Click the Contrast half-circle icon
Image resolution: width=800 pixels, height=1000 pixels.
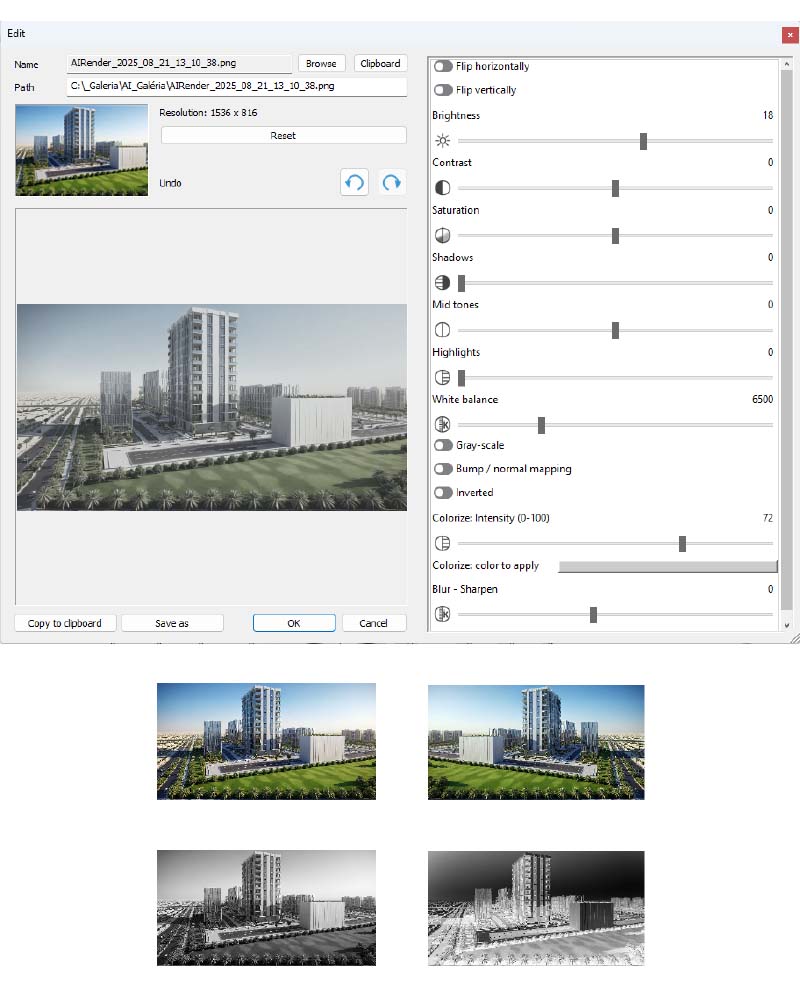(x=443, y=188)
